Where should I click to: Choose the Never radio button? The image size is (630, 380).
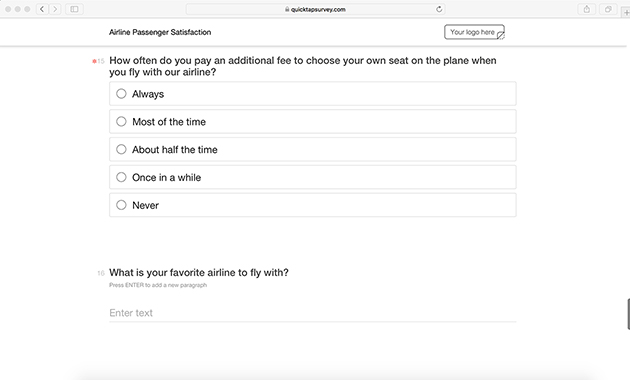click(x=313, y=205)
